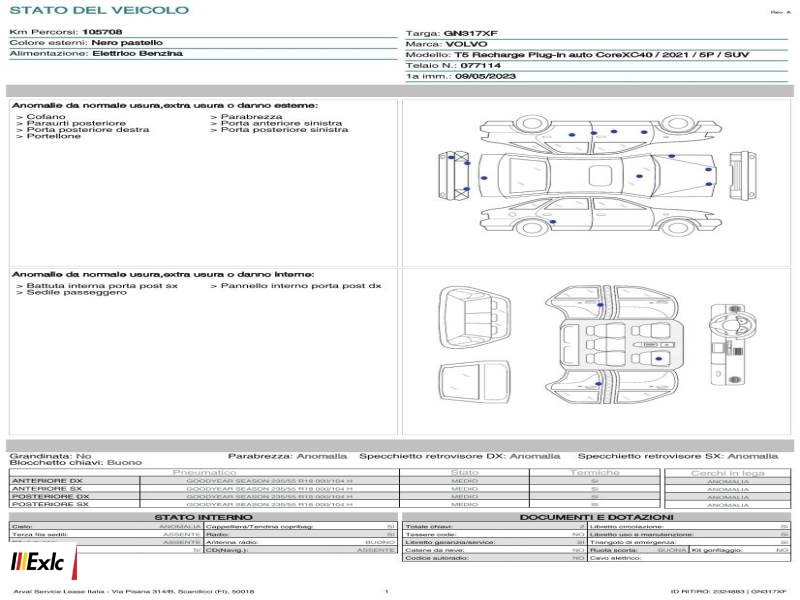Click the 'DOCUMENTI E DOTAZIONI' section header

click(596, 517)
